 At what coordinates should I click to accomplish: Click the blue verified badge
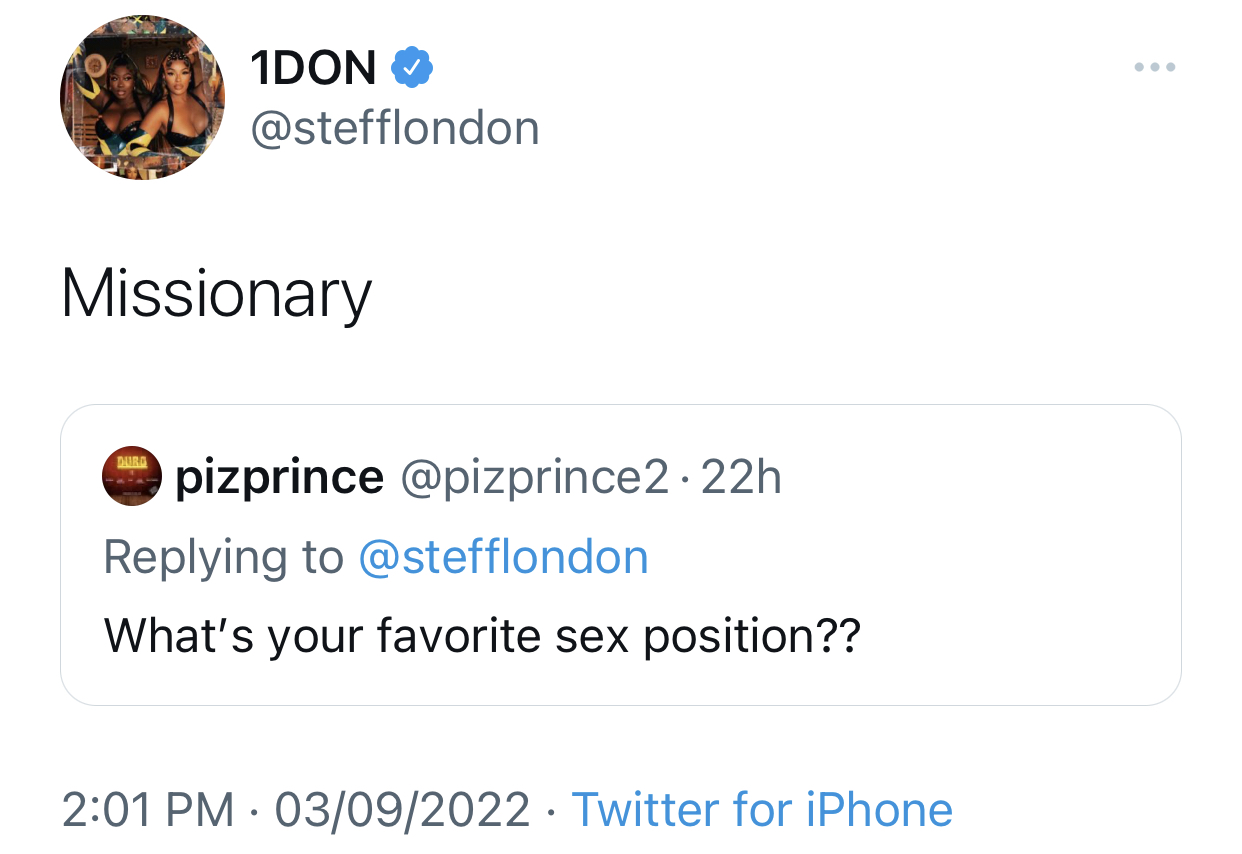pos(411,68)
